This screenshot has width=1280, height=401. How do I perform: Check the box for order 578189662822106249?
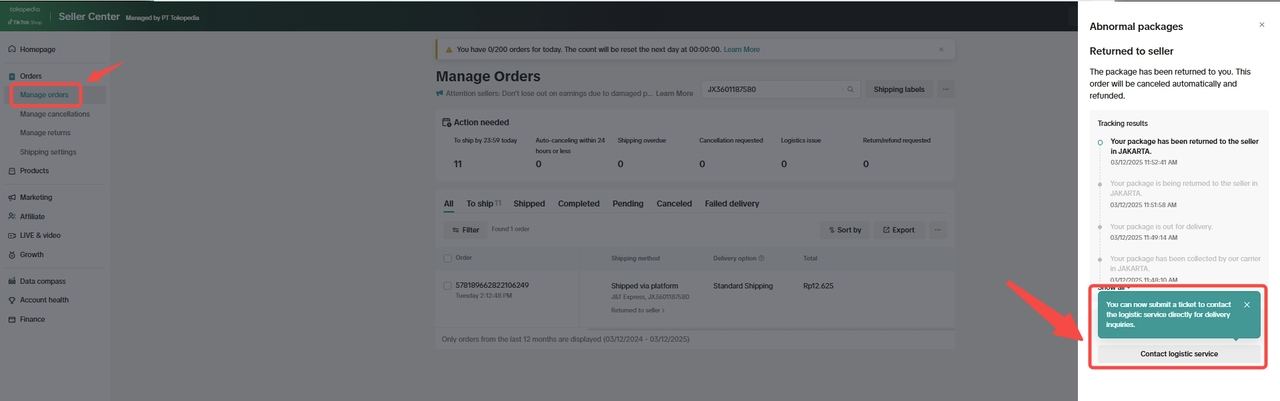[x=447, y=286]
